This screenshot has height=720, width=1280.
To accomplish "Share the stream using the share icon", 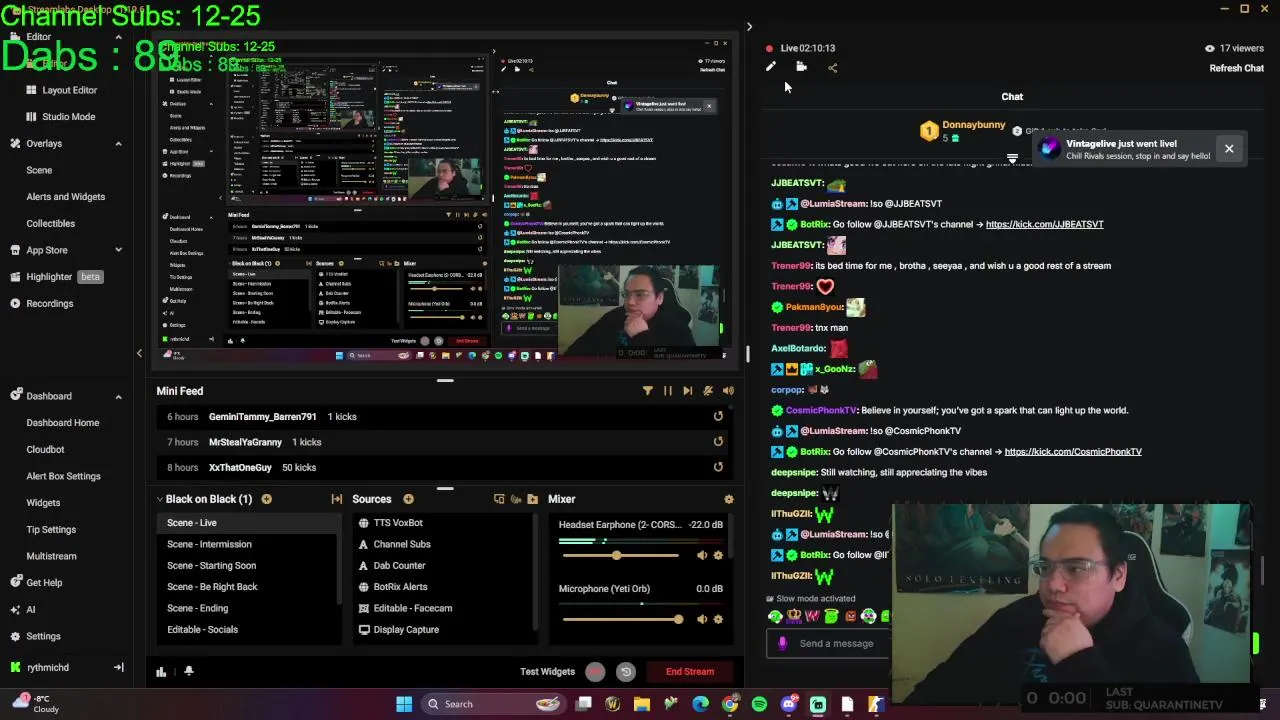I will coord(832,67).
